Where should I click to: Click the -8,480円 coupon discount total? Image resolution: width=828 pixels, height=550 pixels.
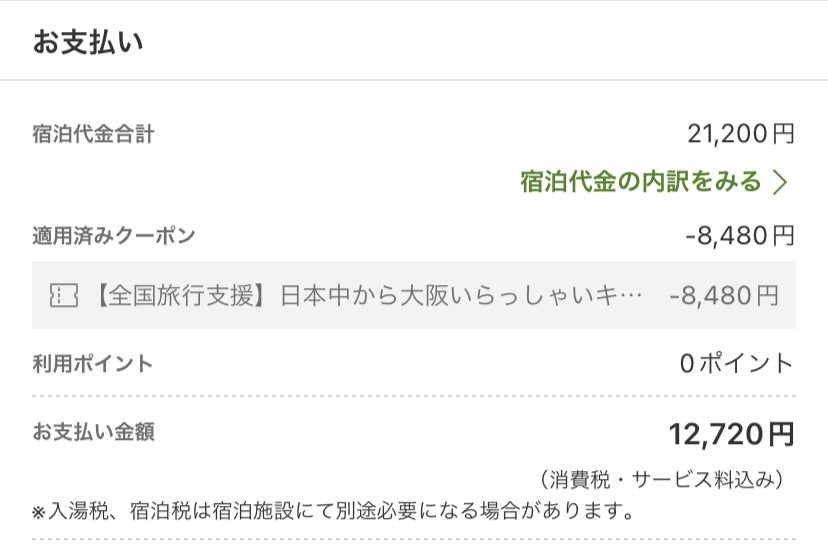tap(740, 235)
